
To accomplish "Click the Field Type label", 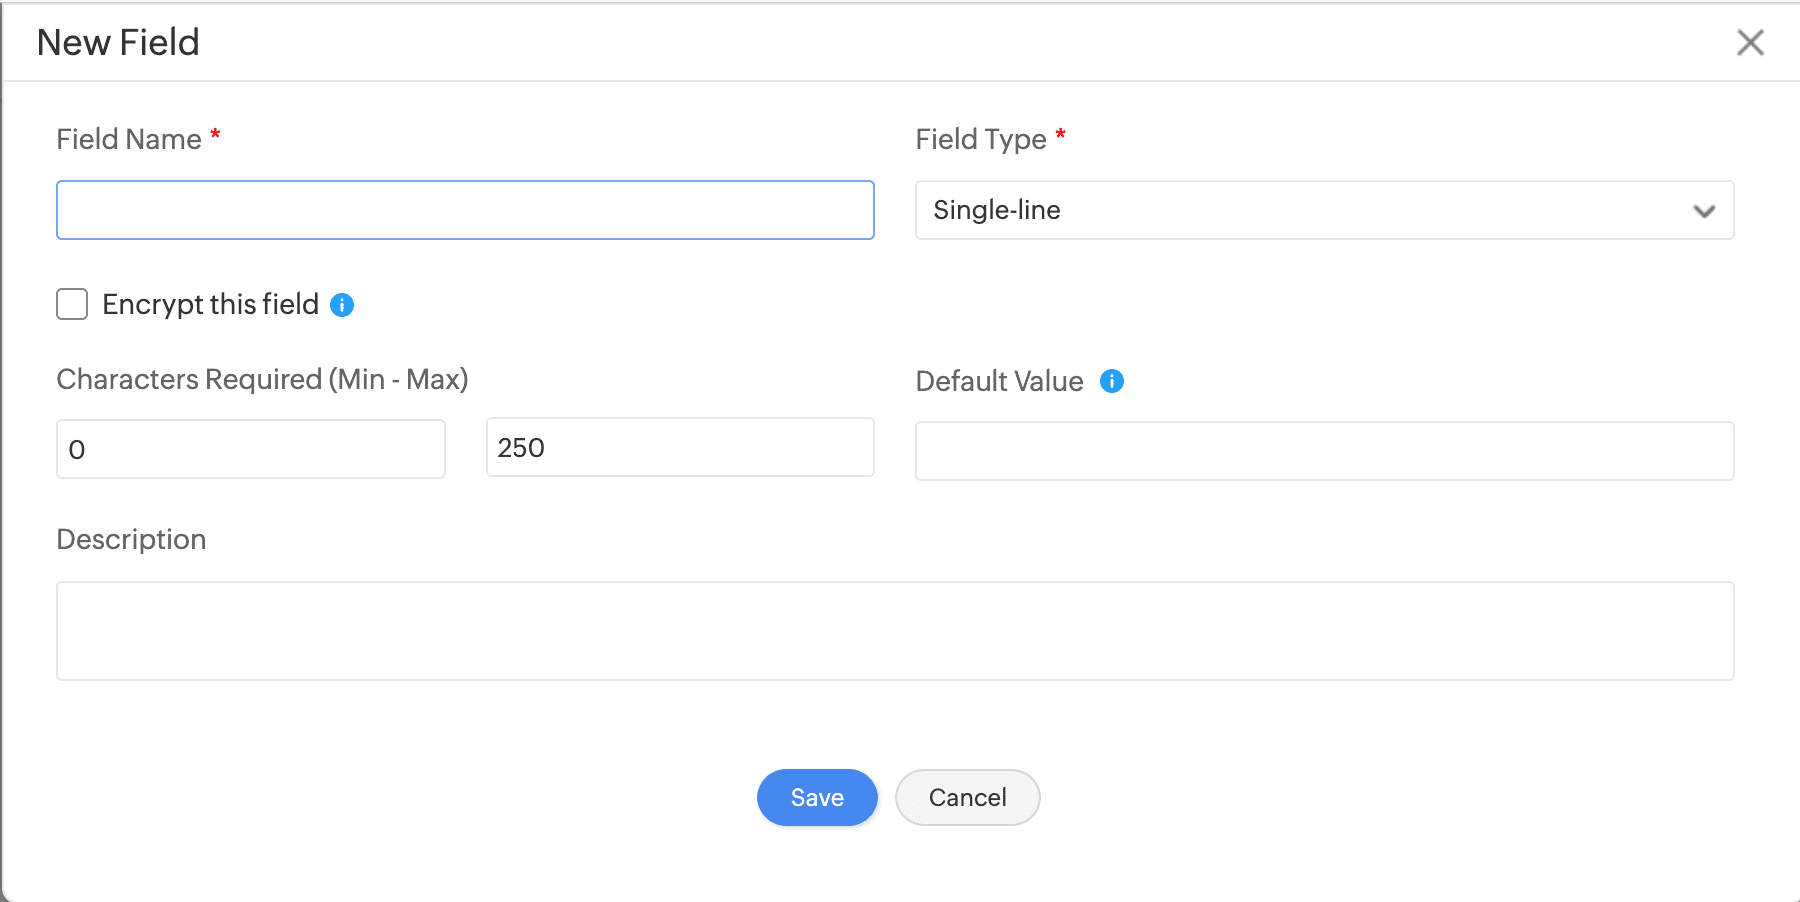I will pos(980,139).
